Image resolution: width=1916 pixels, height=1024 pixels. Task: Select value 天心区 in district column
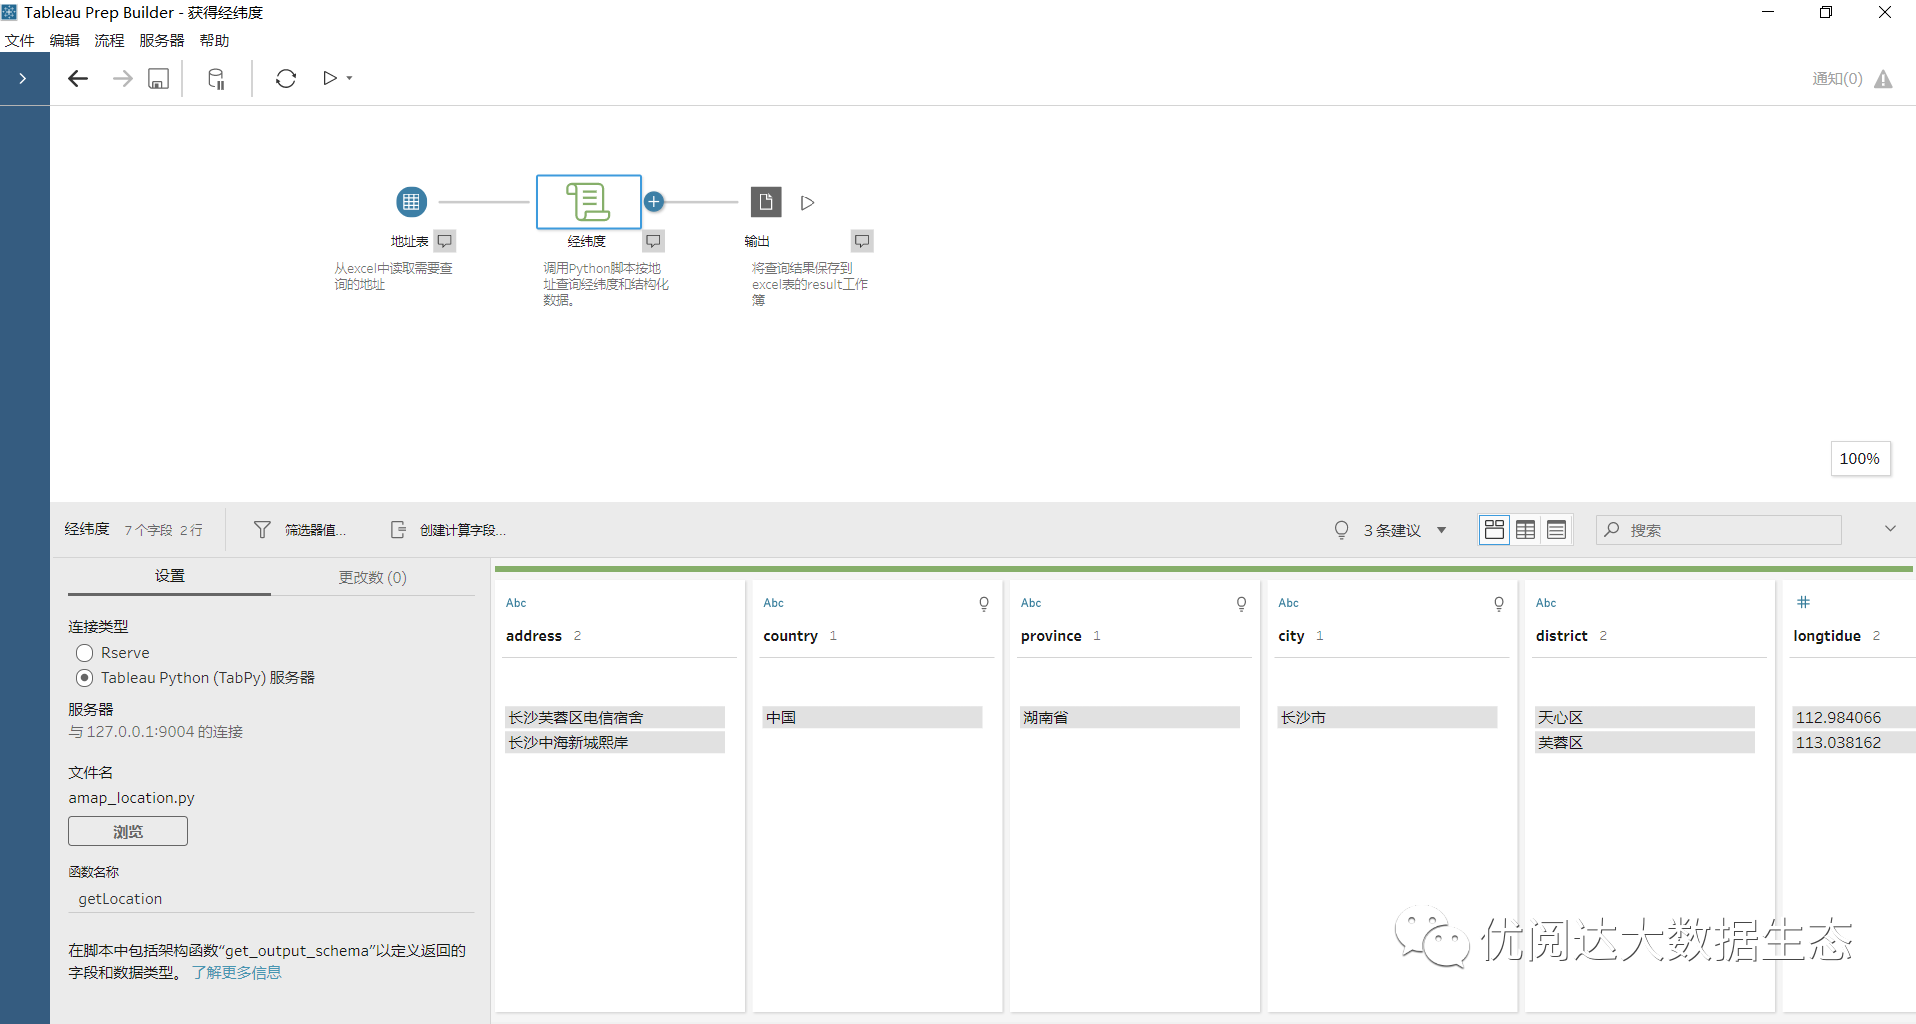[1645, 717]
